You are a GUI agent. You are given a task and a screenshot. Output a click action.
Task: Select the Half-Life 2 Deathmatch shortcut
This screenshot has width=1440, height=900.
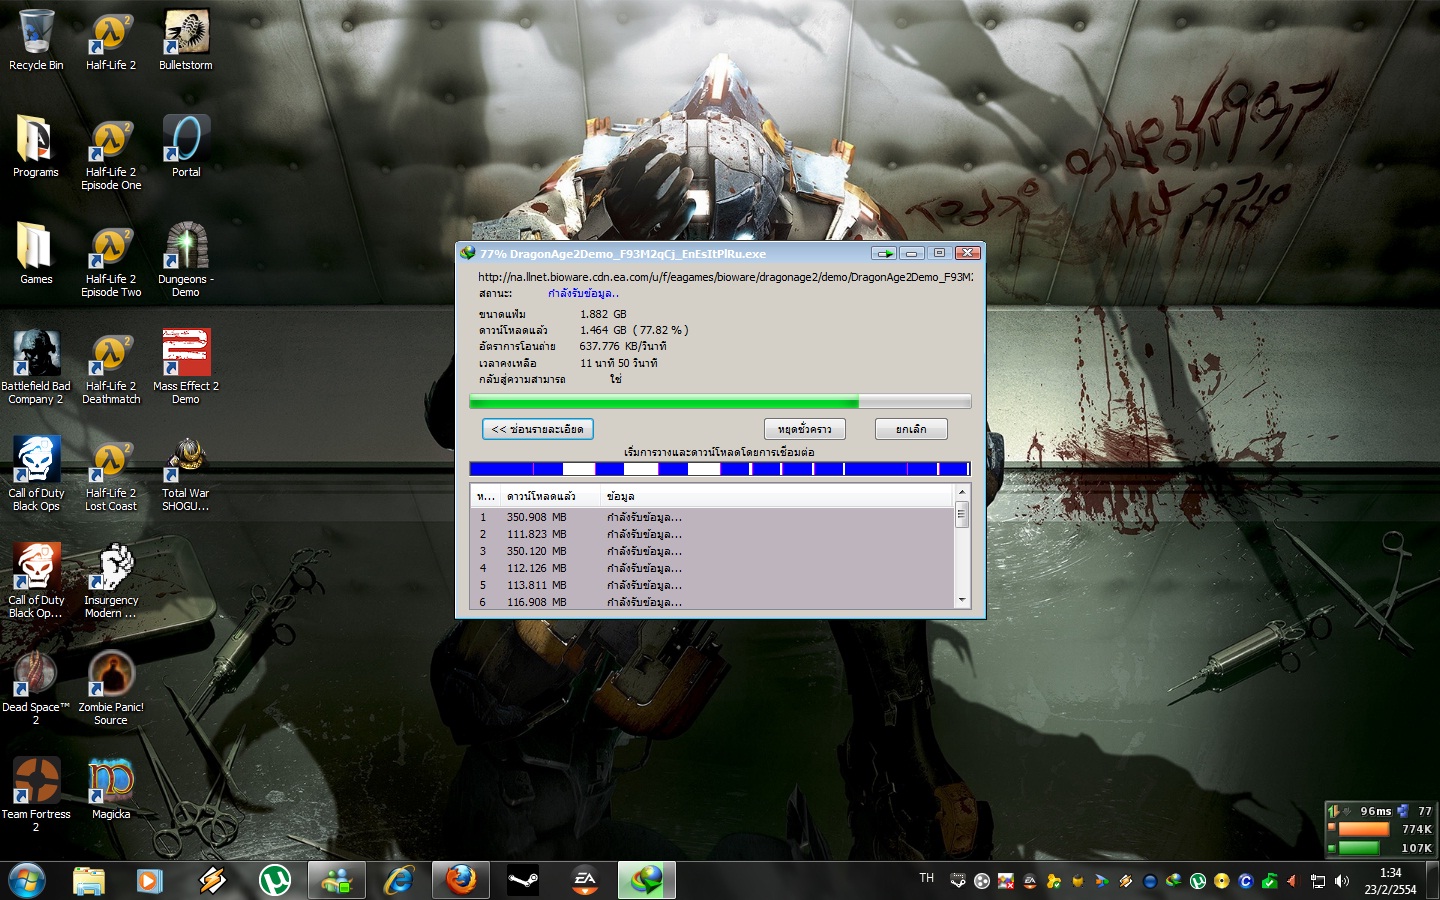point(111,368)
